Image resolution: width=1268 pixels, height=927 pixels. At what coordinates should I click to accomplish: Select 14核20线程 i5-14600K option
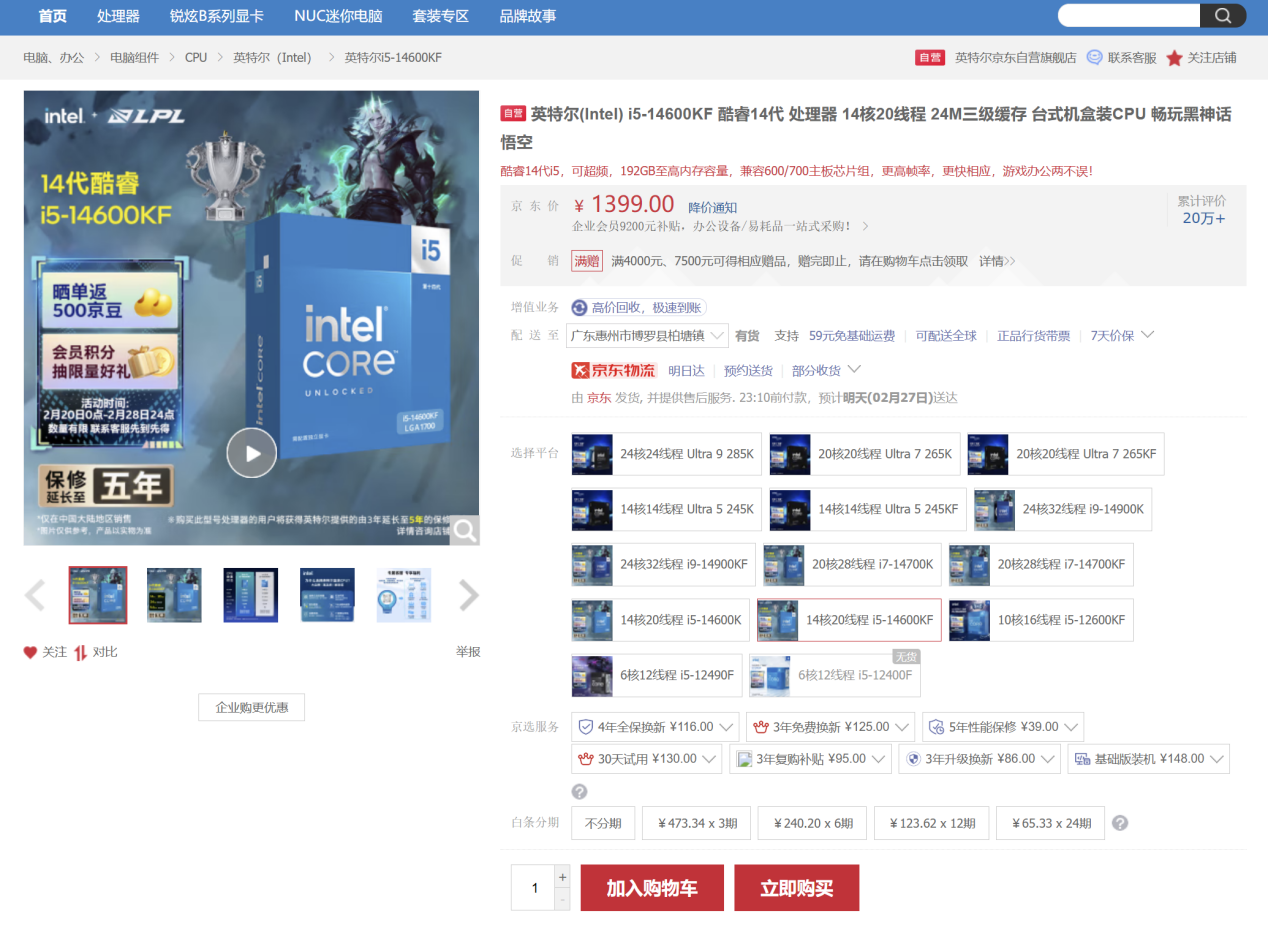[660, 620]
